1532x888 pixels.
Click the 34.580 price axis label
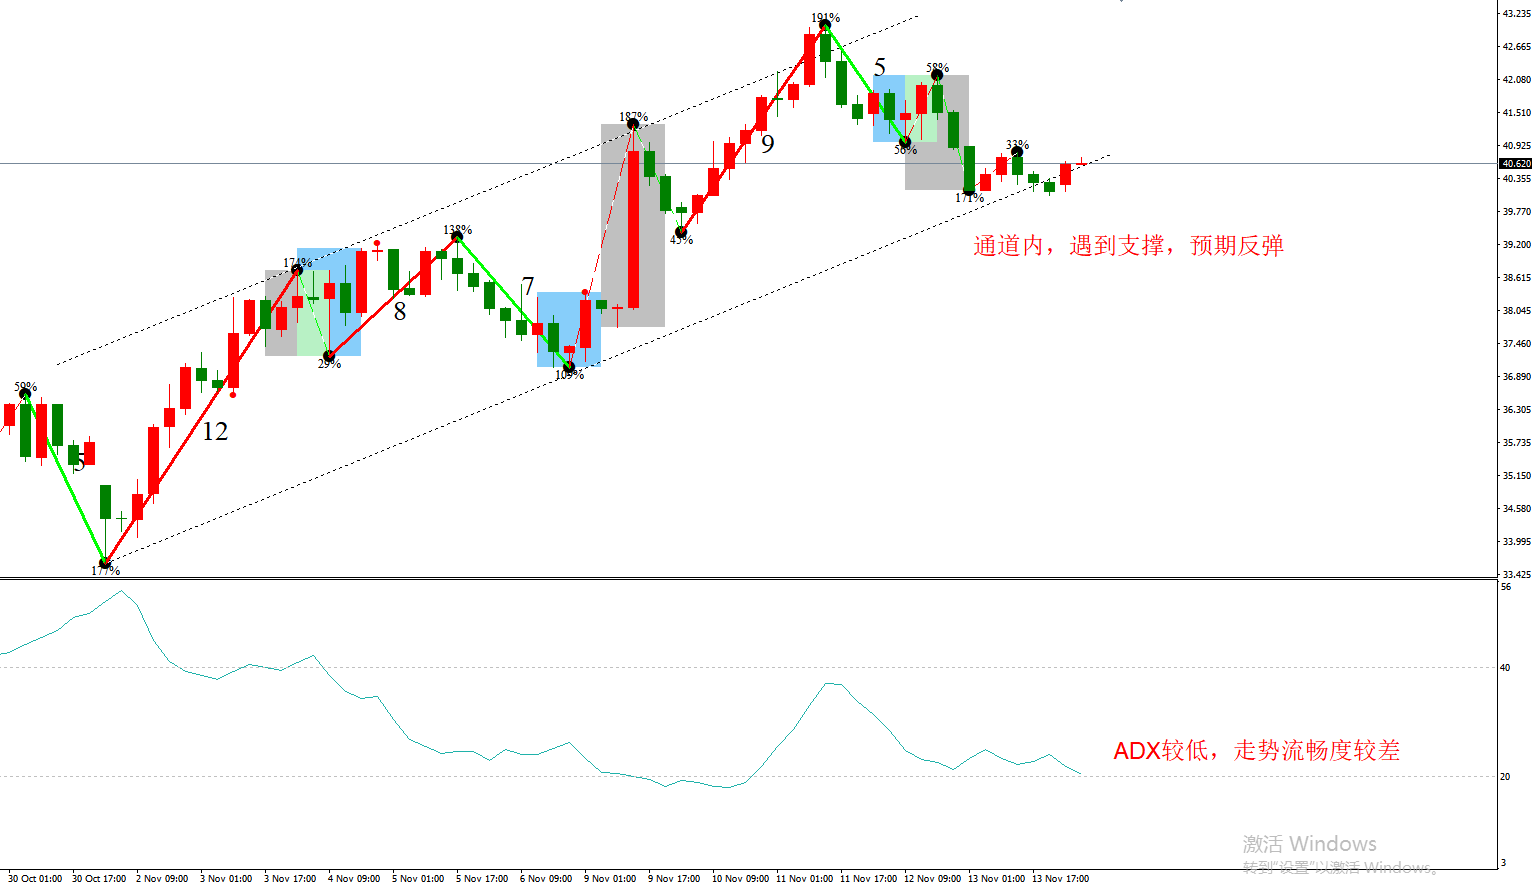point(1516,509)
